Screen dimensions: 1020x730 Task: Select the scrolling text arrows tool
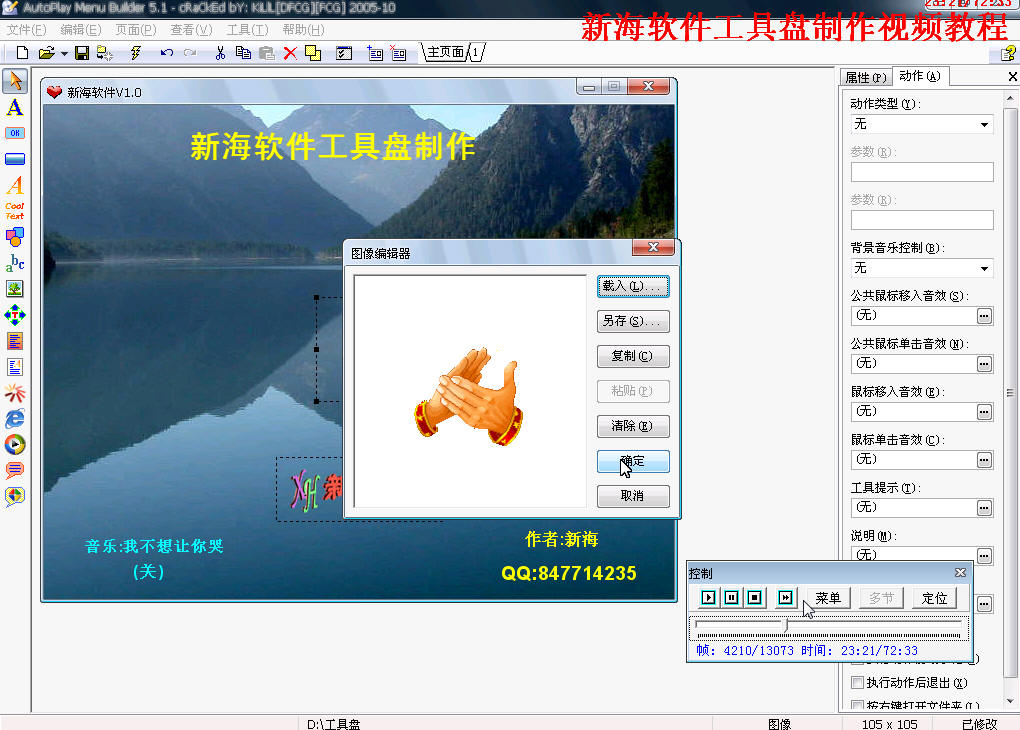[x=15, y=315]
